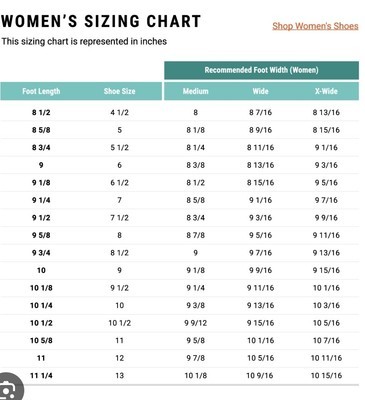Click the Medium width column header
Image resolution: width=365 pixels, height=400 pixels.
coord(195,91)
